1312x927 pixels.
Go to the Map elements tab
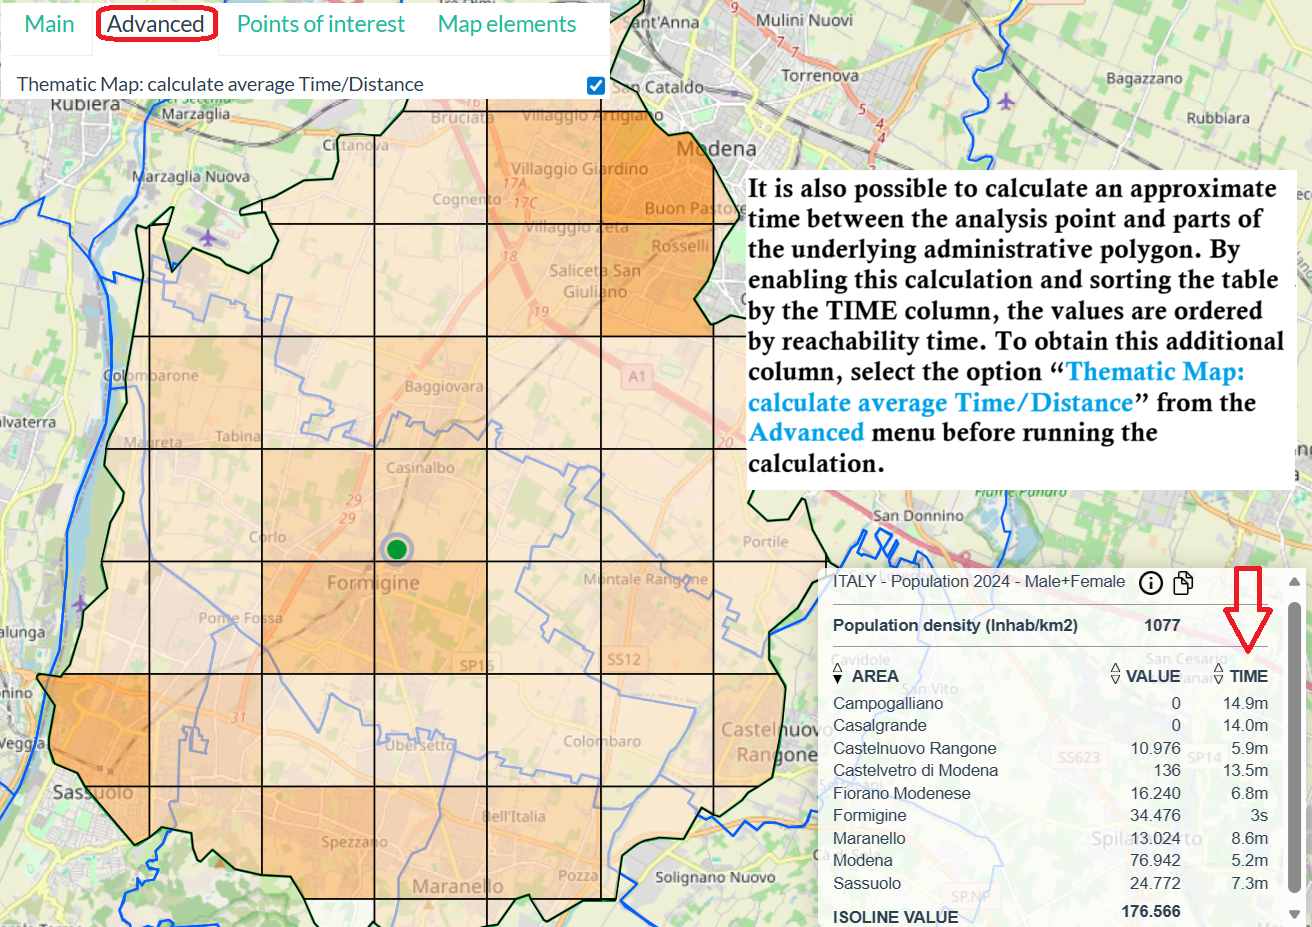click(x=507, y=24)
